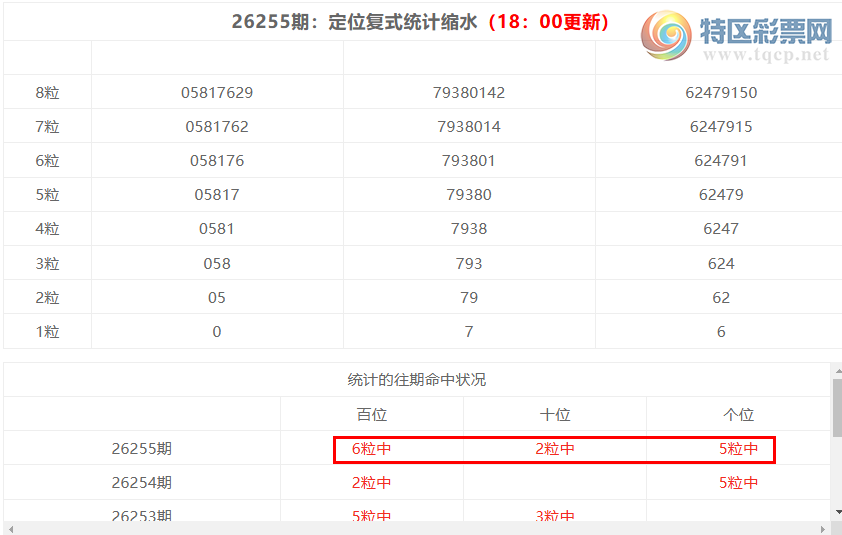Viewport: 842px width, 535px height.
Task: Click the cell value 7938014
Action: click(469, 126)
